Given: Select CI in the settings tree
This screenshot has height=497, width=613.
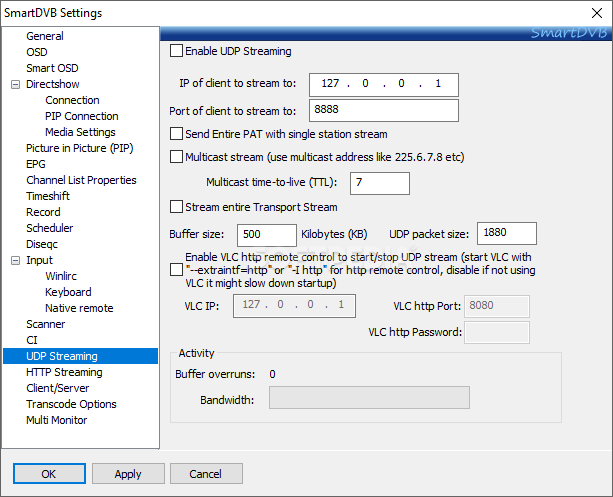Looking at the screenshot, I should tap(32, 340).
